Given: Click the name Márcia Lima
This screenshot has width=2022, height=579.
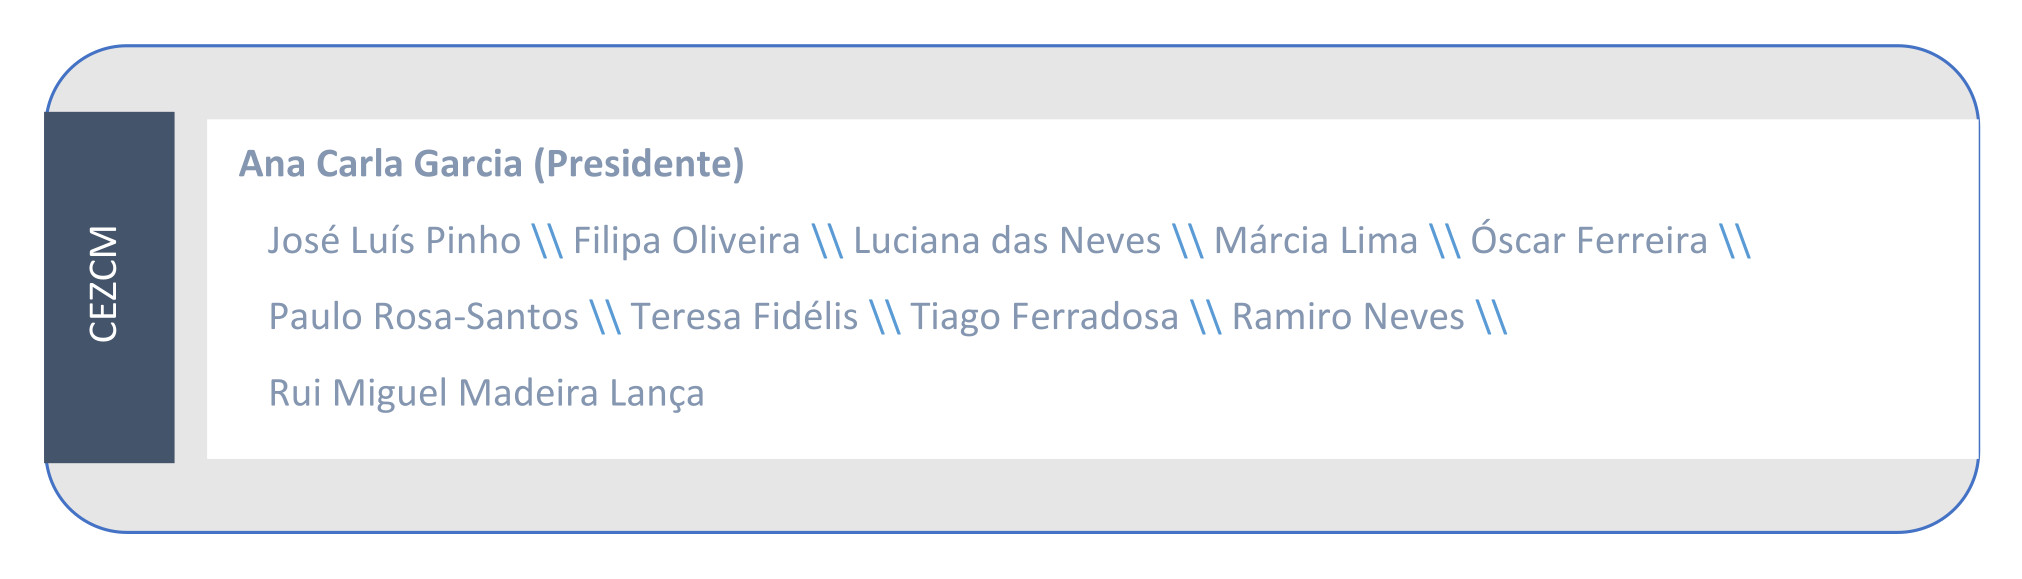Looking at the screenshot, I should [x=1316, y=241].
